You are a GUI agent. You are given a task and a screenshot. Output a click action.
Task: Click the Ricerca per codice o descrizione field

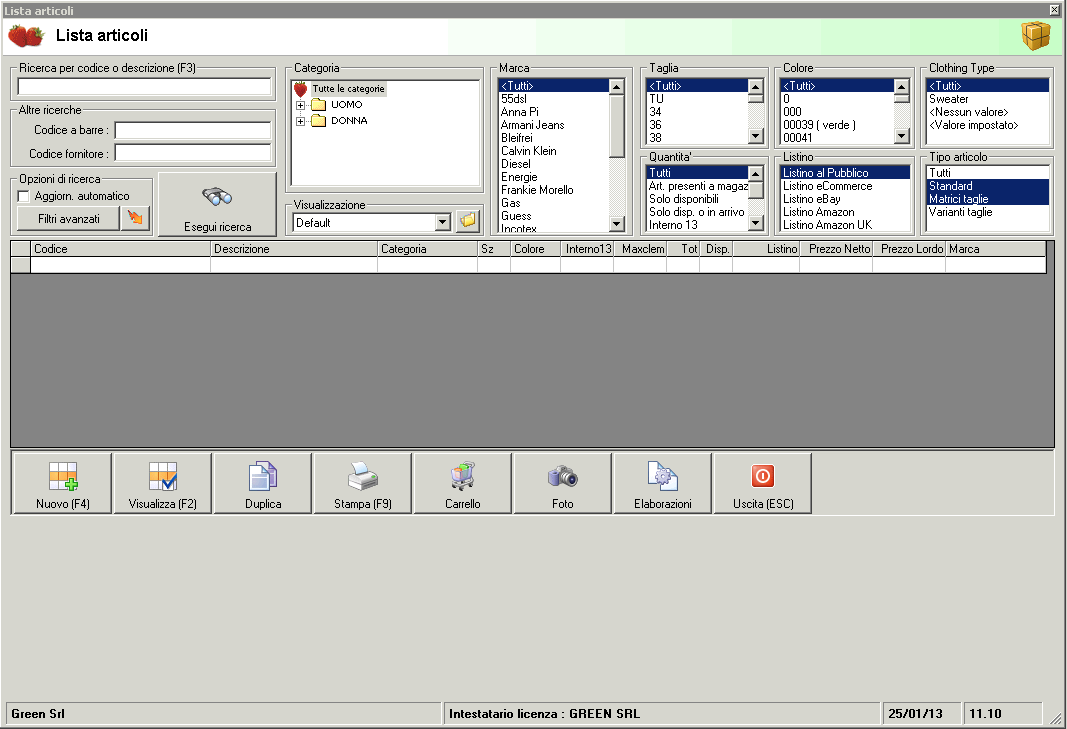click(144, 86)
